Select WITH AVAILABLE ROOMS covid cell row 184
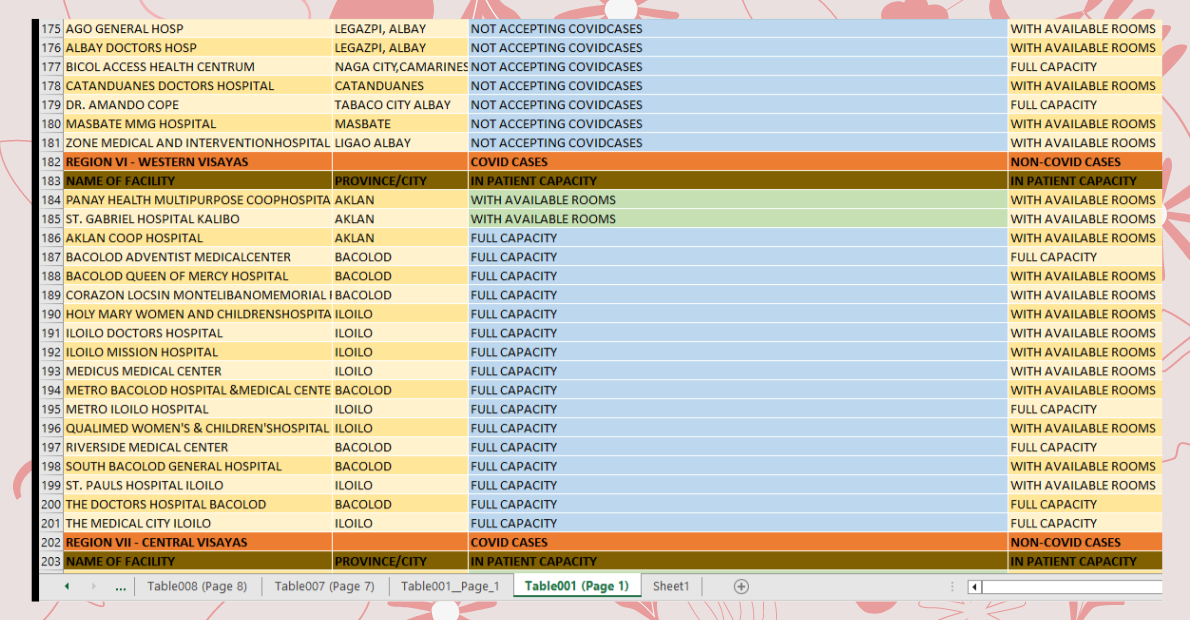This screenshot has width=1190, height=620. (738, 200)
